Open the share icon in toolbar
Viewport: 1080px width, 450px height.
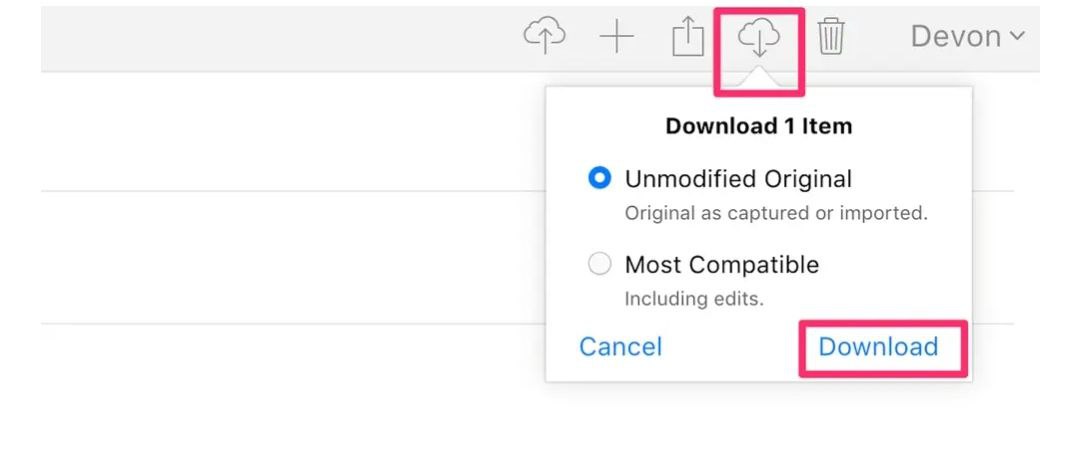(x=687, y=38)
